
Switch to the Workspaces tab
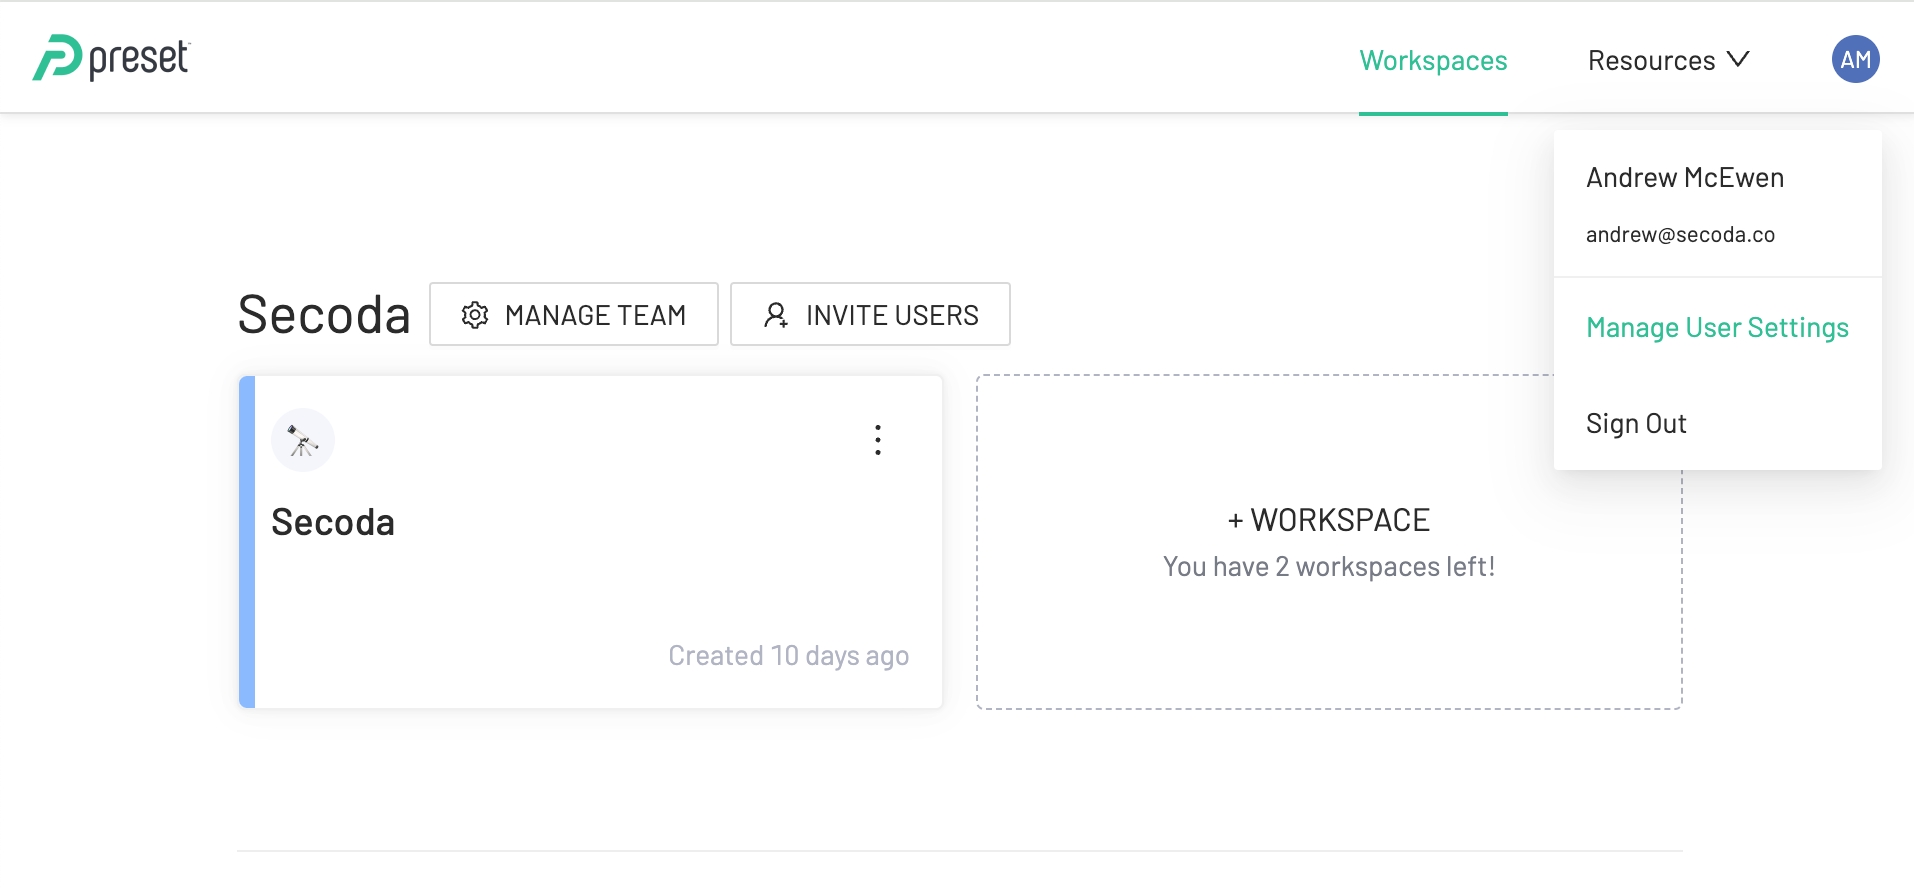point(1433,60)
